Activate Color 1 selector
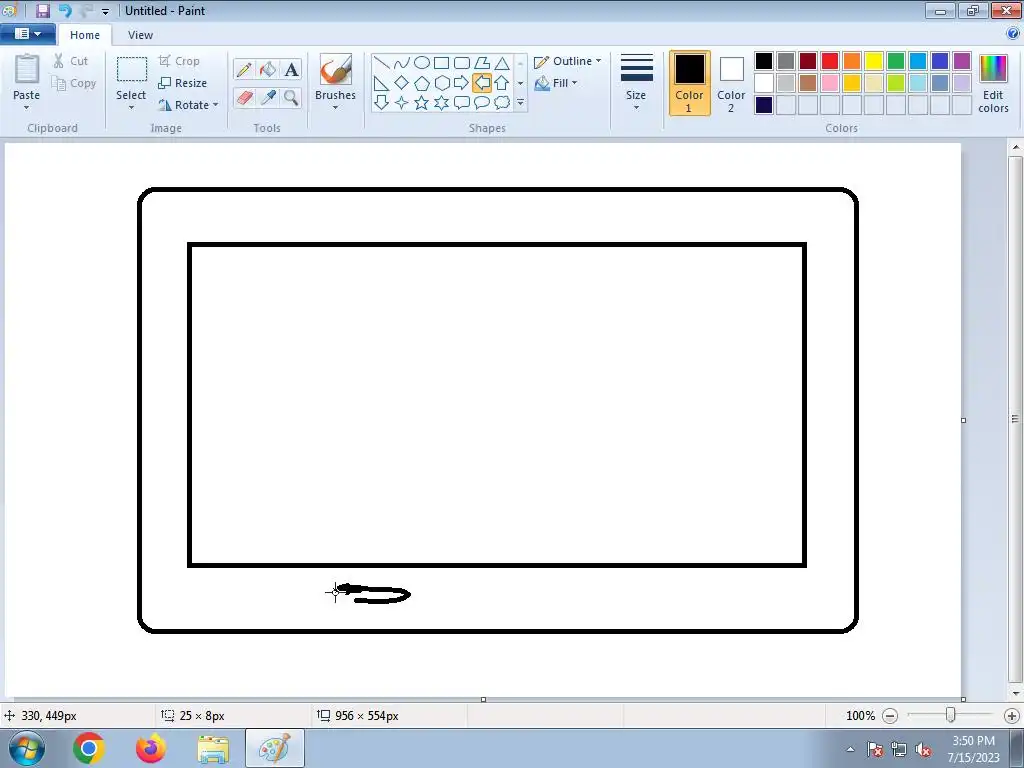Viewport: 1024px width, 768px height. tap(689, 84)
